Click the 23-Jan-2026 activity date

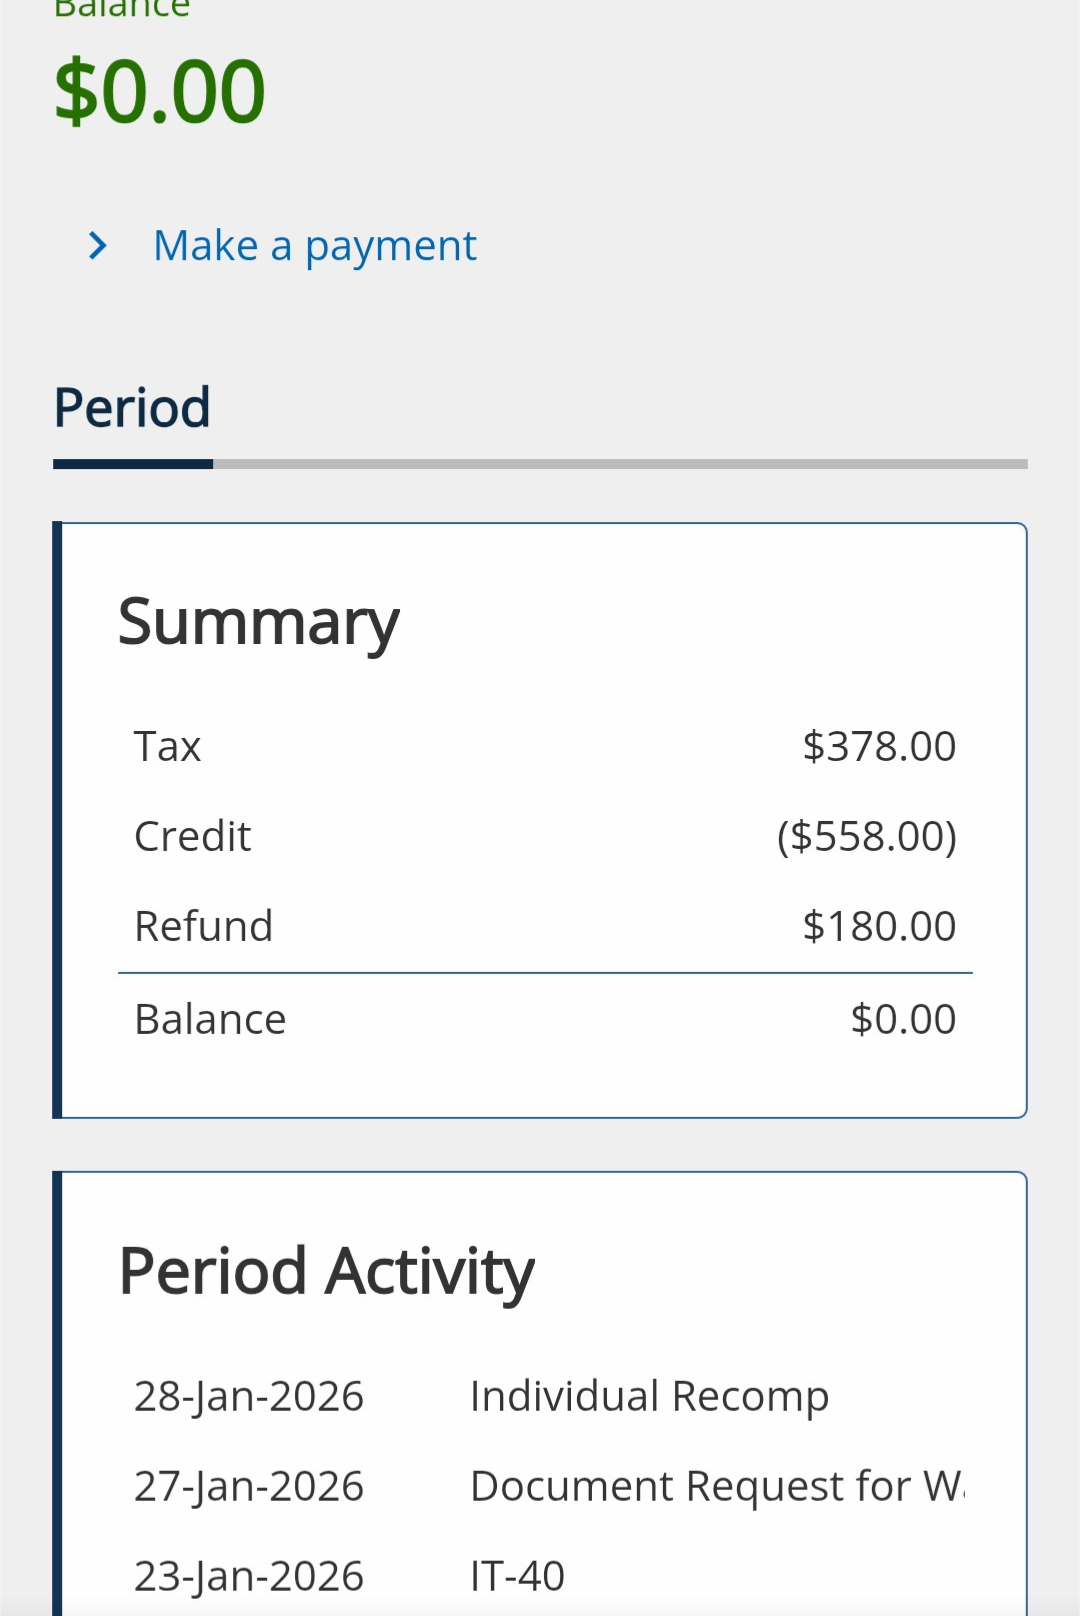pyautogui.click(x=249, y=1577)
